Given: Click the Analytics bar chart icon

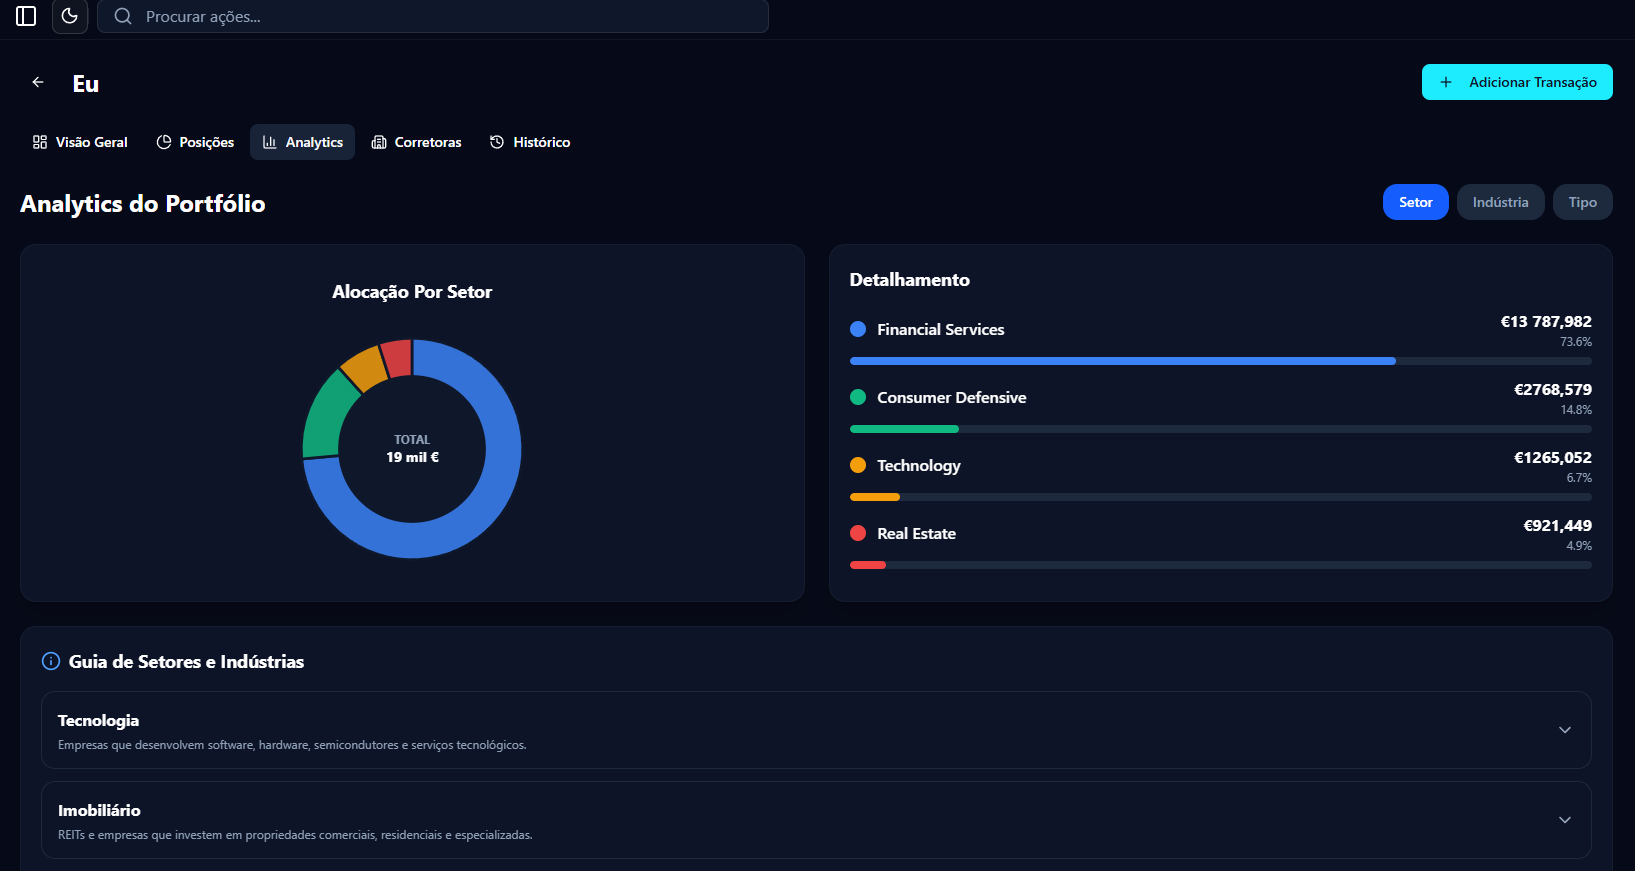Looking at the screenshot, I should (x=270, y=142).
